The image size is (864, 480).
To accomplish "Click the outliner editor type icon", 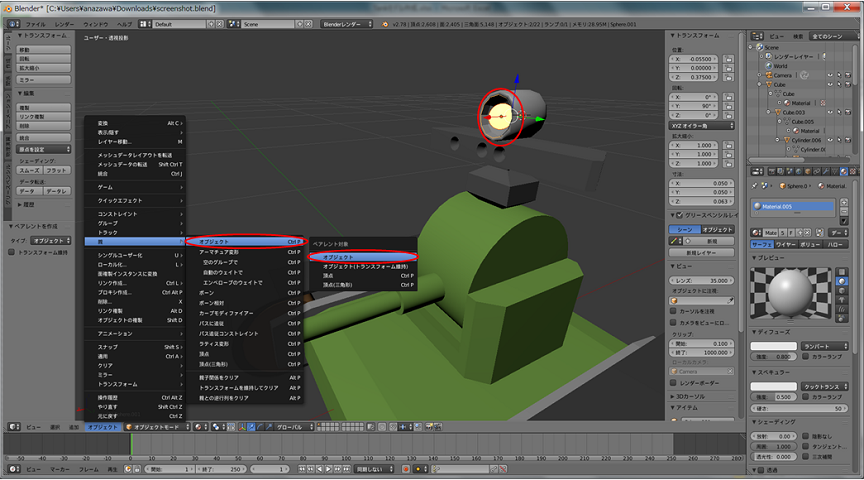I will coord(757,36).
